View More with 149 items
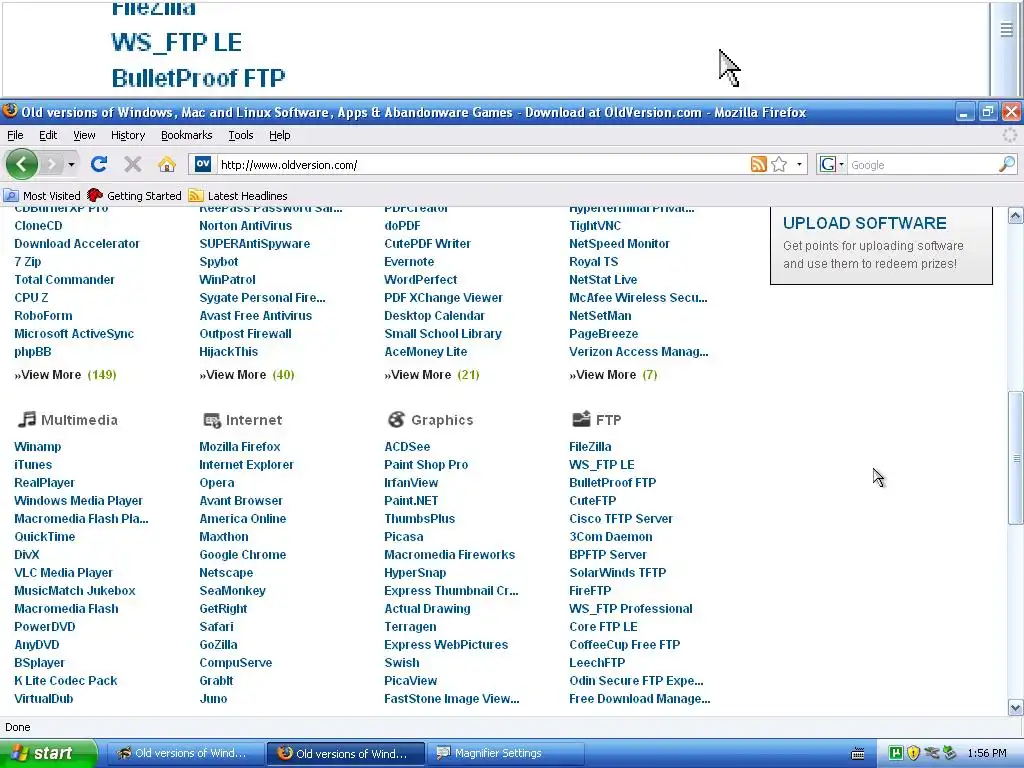 [x=65, y=375]
